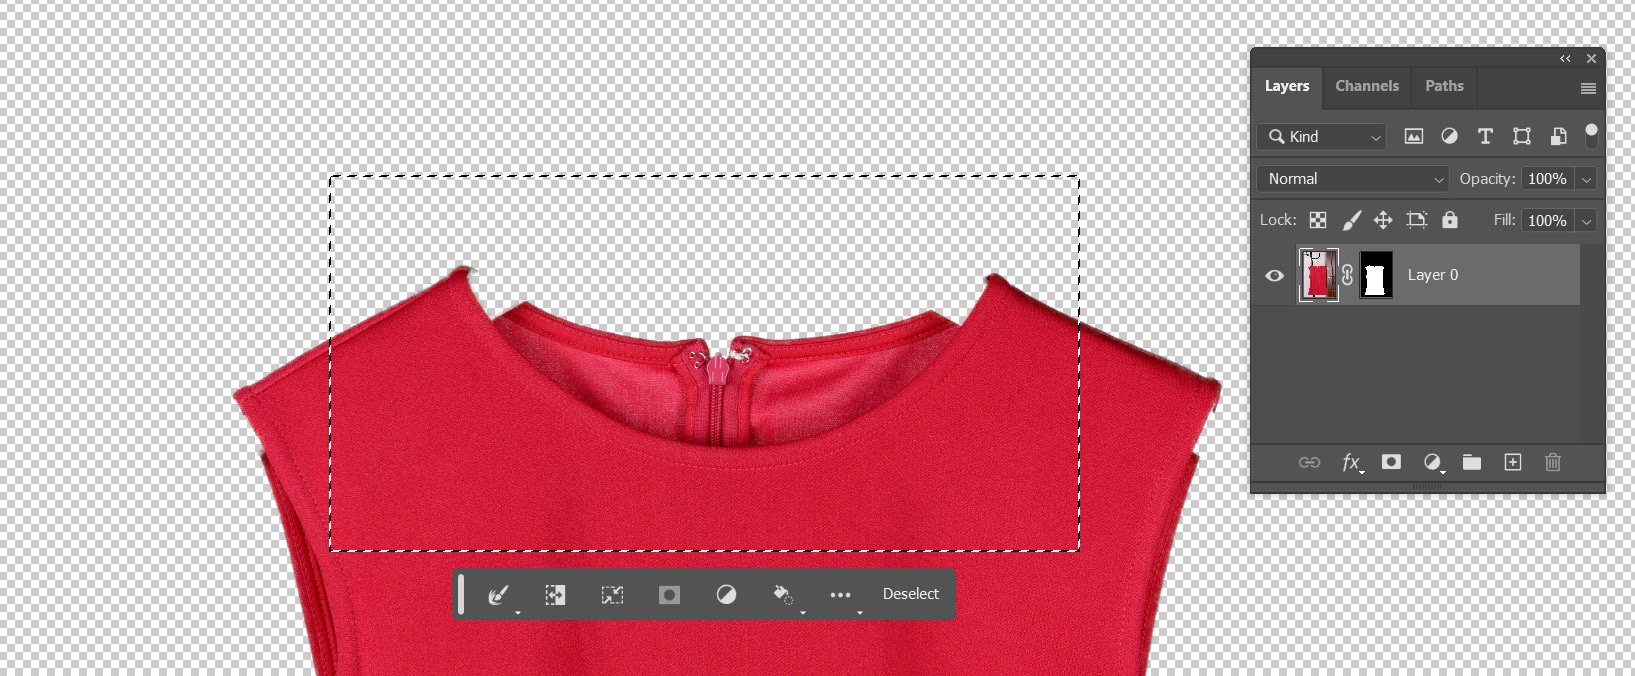Click the Add layer mask icon in Layers panel

pos(1390,462)
